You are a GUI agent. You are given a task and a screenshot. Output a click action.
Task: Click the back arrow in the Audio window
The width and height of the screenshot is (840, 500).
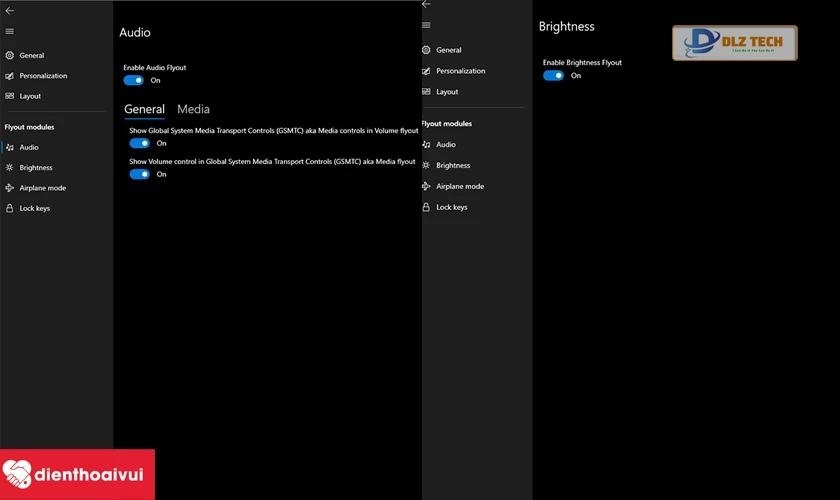point(9,10)
